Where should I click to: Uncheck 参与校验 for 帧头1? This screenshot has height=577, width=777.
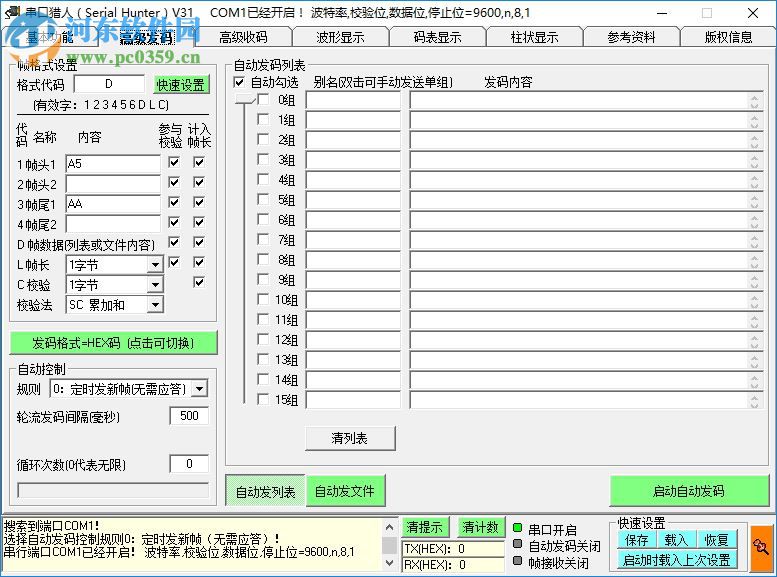[174, 162]
